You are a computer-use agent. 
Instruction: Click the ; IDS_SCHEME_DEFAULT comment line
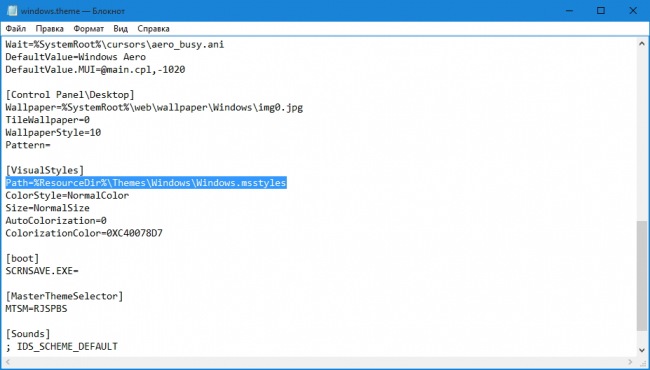click(62, 346)
